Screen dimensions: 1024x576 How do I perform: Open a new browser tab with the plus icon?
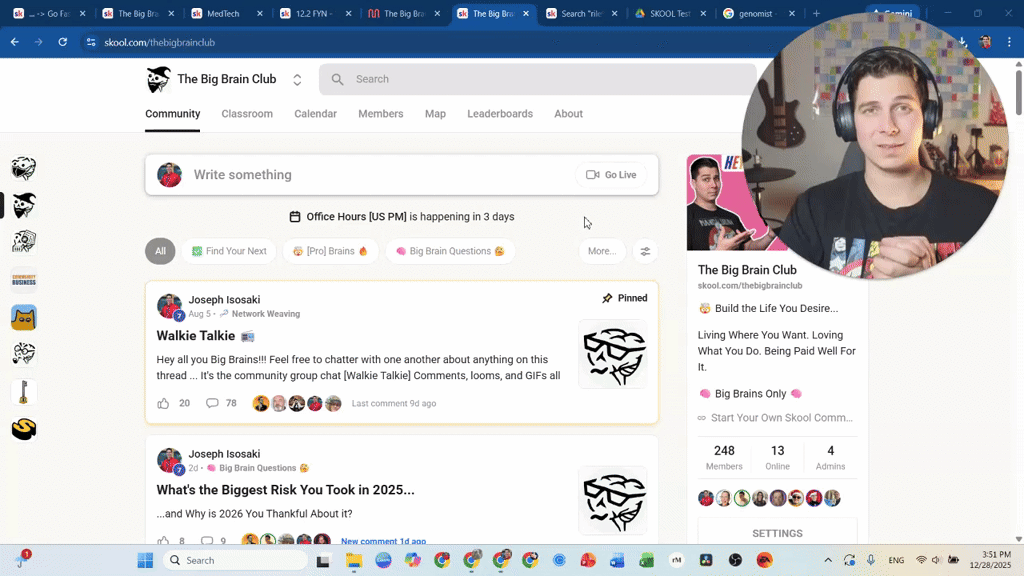816,13
